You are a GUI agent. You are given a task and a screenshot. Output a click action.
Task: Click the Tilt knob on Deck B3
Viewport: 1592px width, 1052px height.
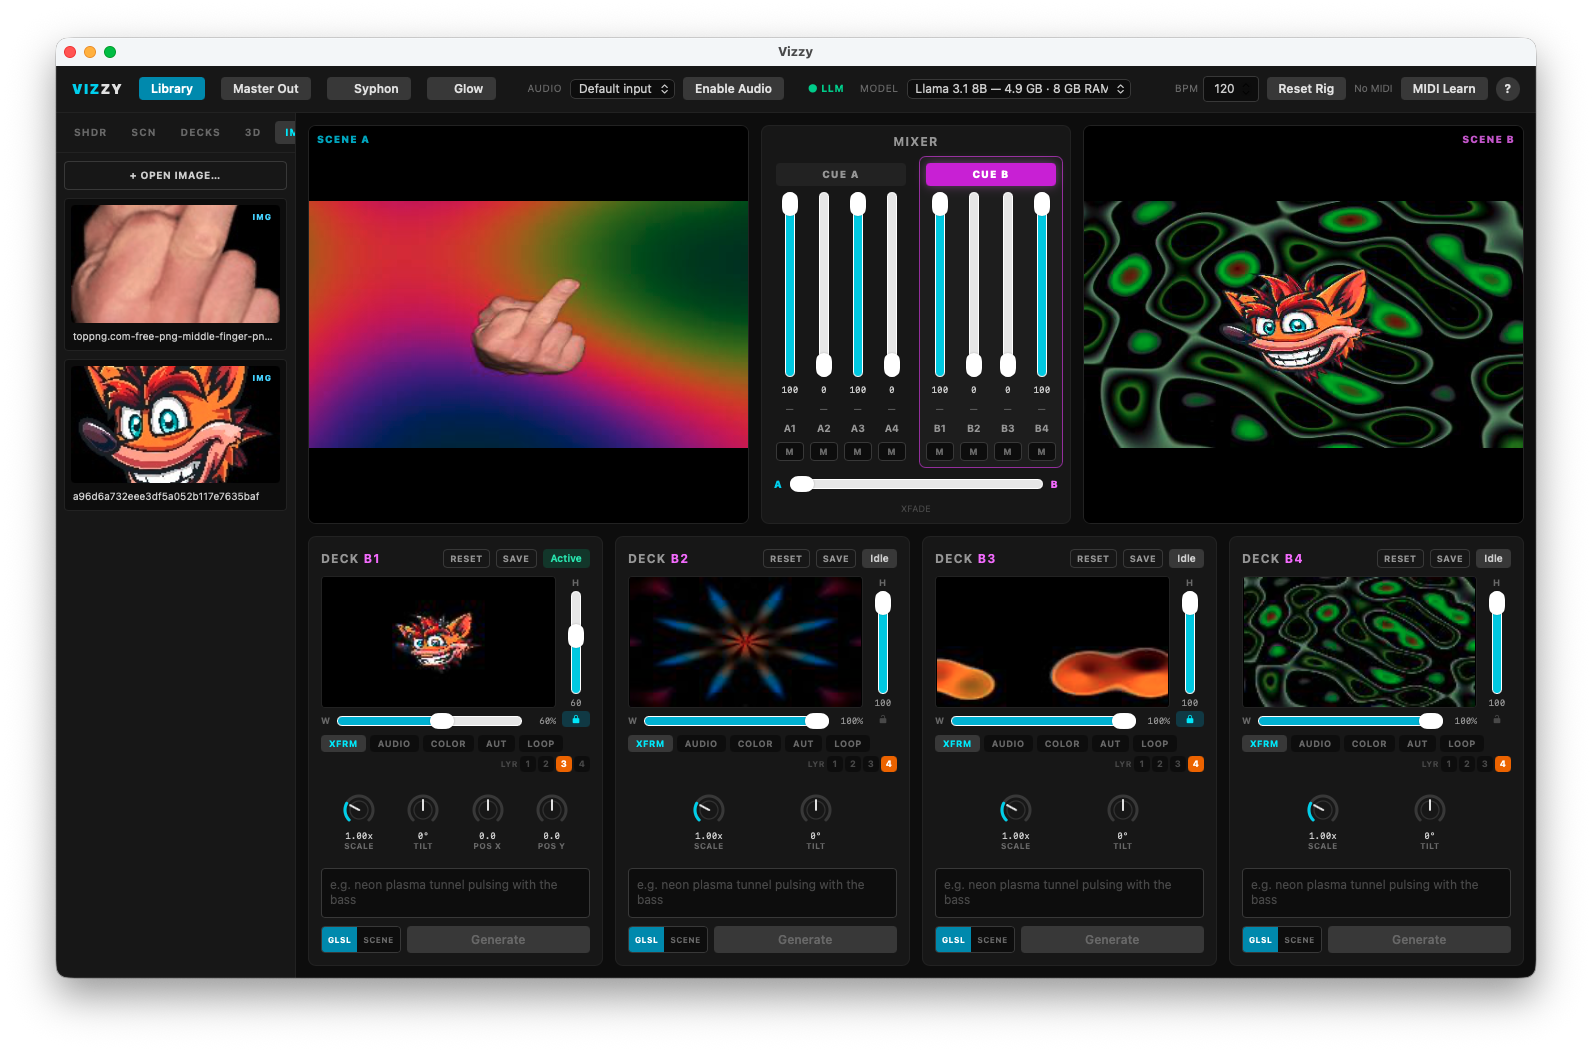click(x=1123, y=809)
